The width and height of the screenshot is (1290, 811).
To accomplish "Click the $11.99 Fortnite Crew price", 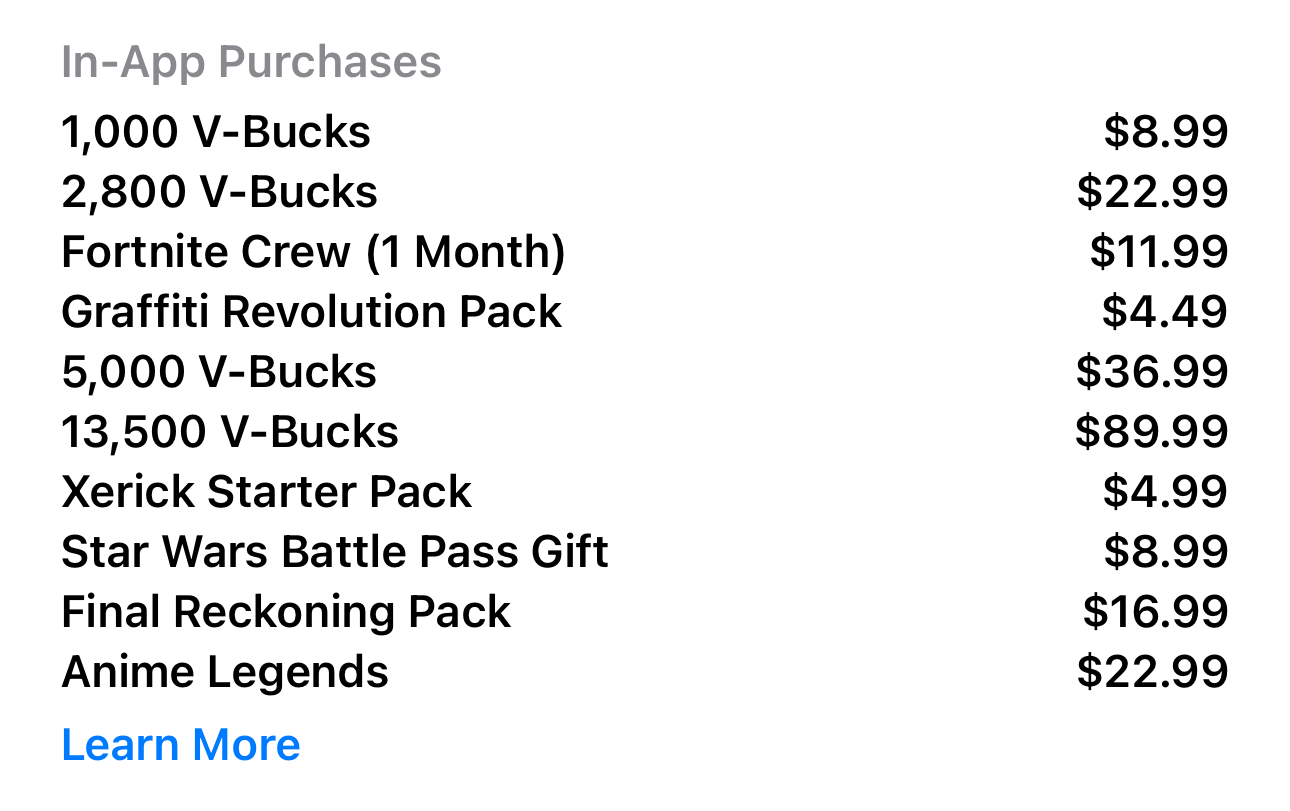I will [1158, 252].
